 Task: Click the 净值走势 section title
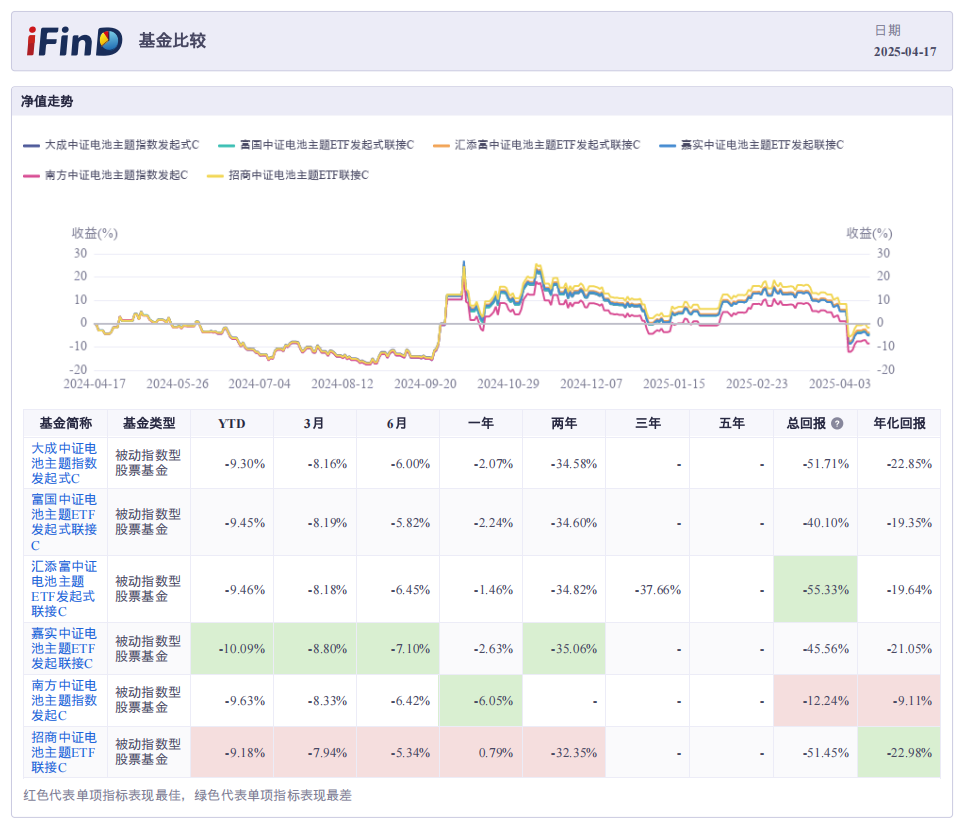47,101
